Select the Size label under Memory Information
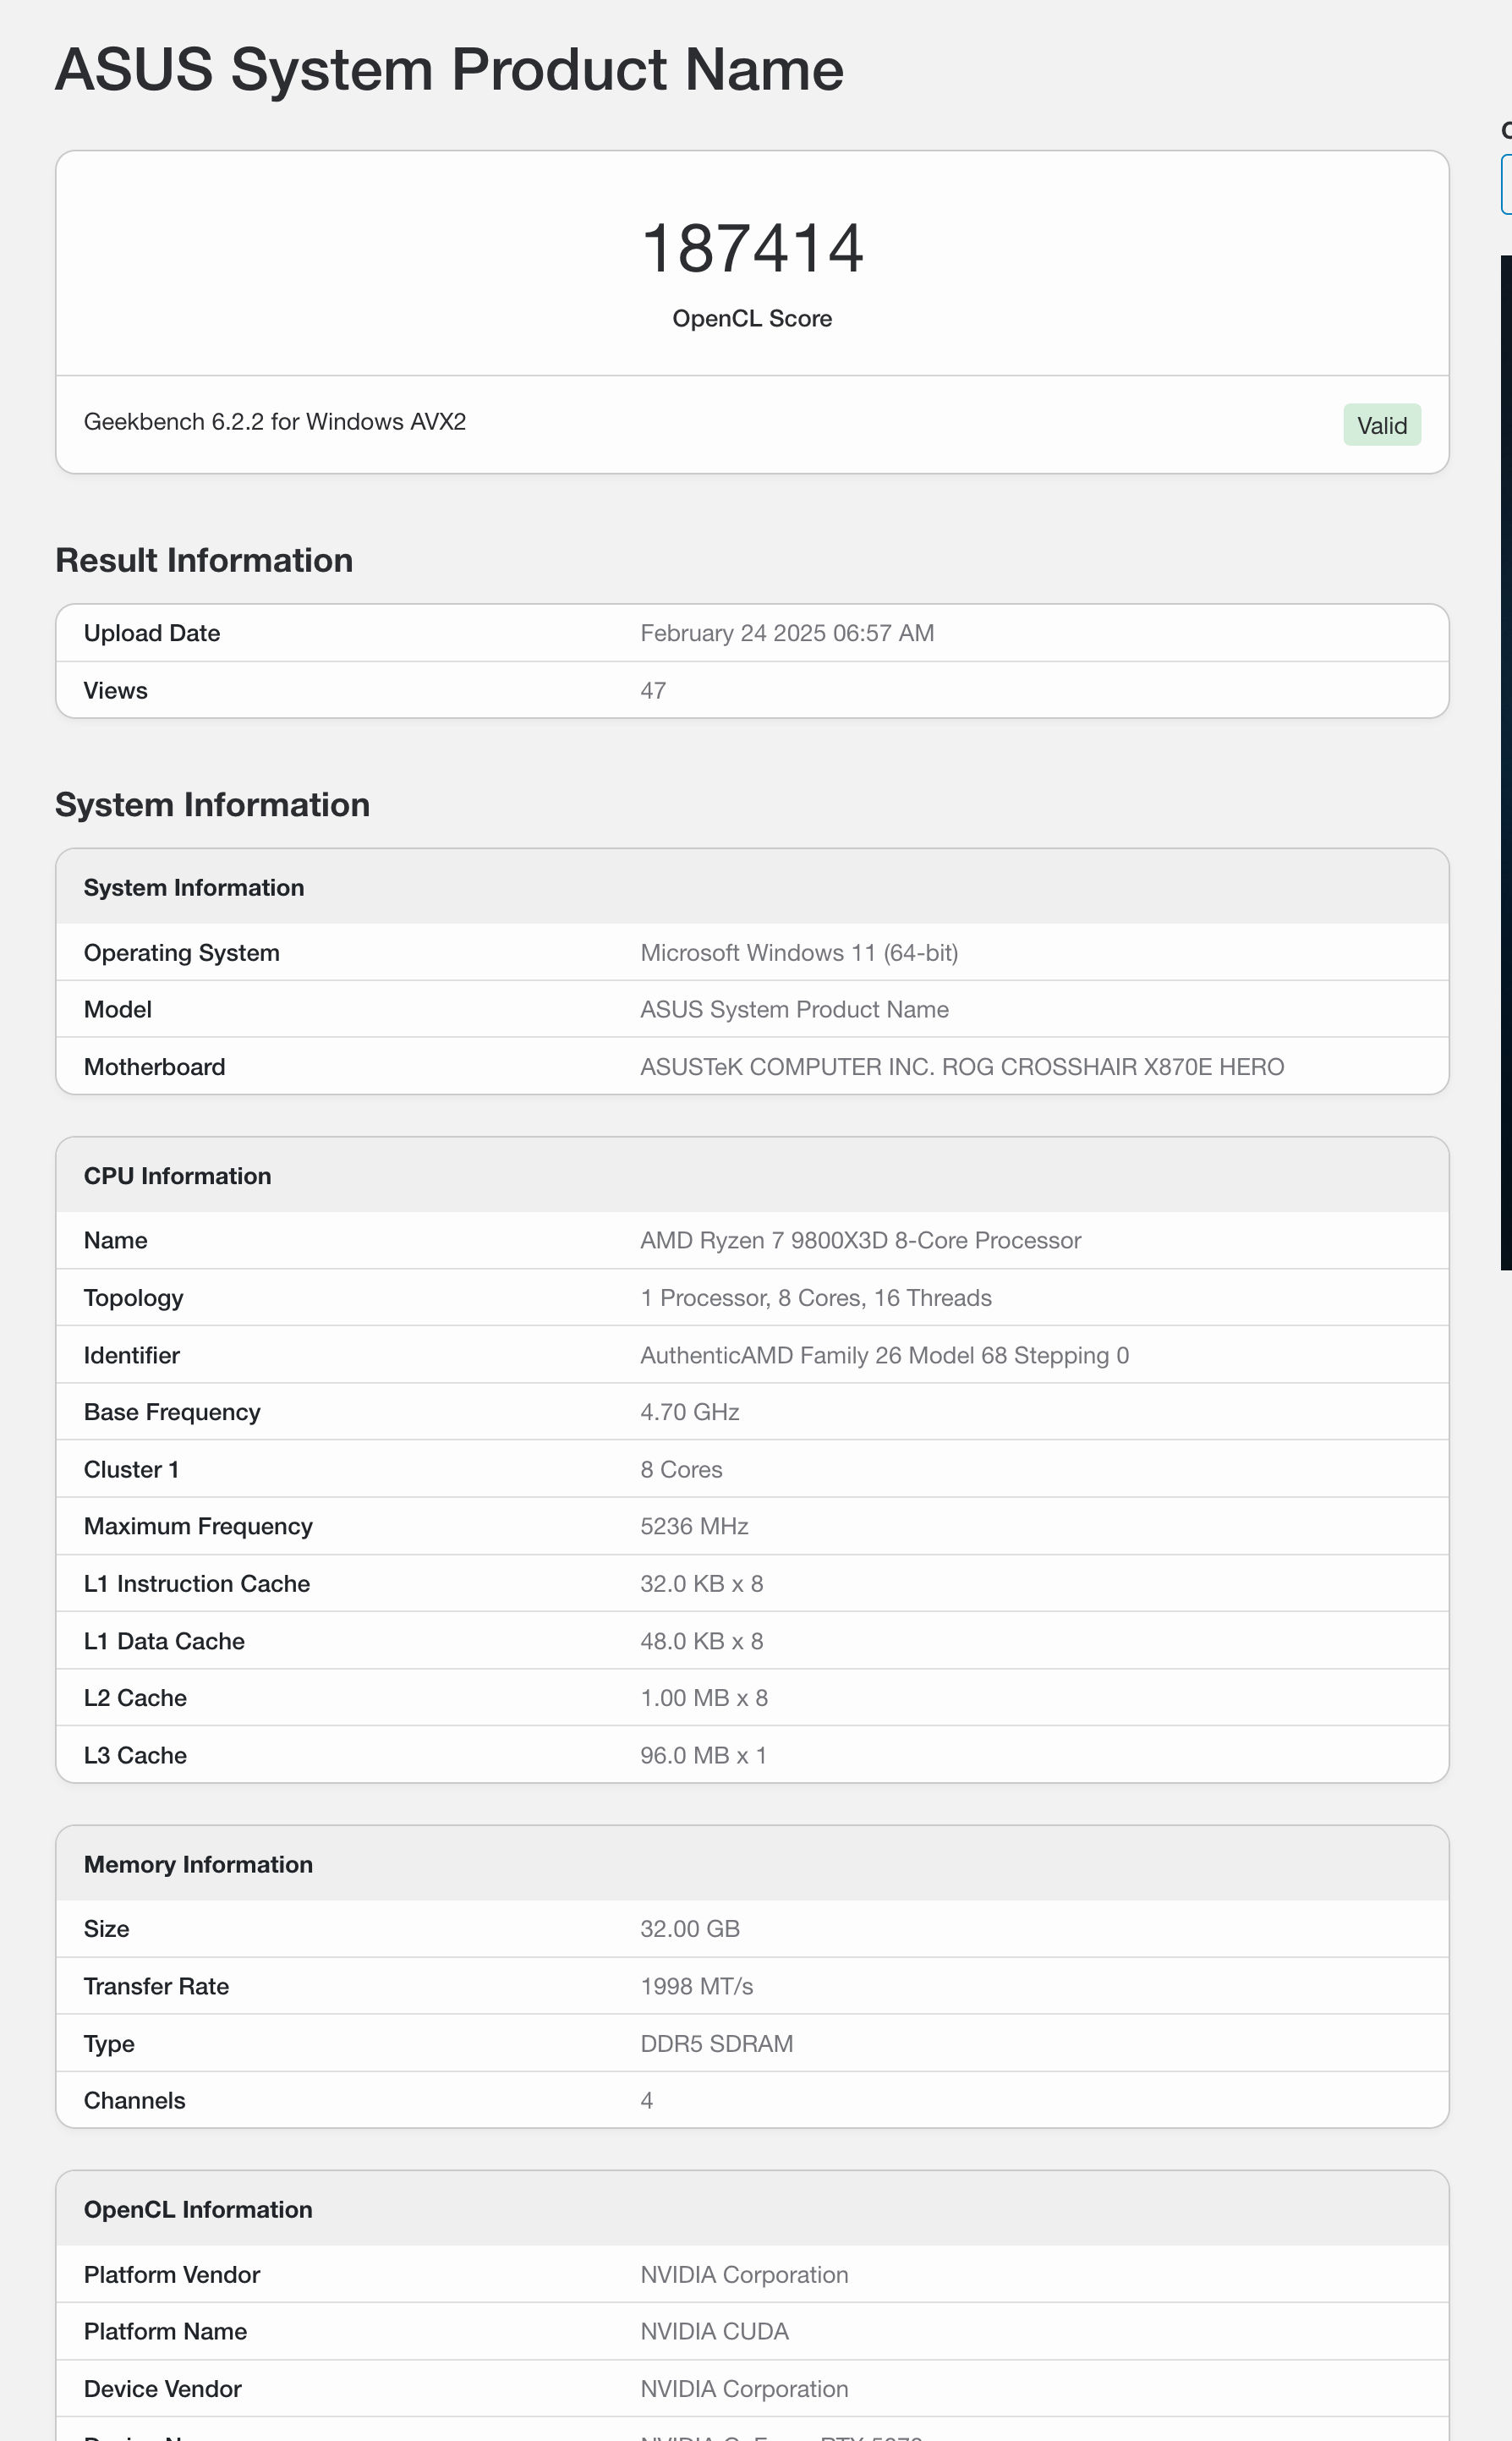 point(107,1929)
